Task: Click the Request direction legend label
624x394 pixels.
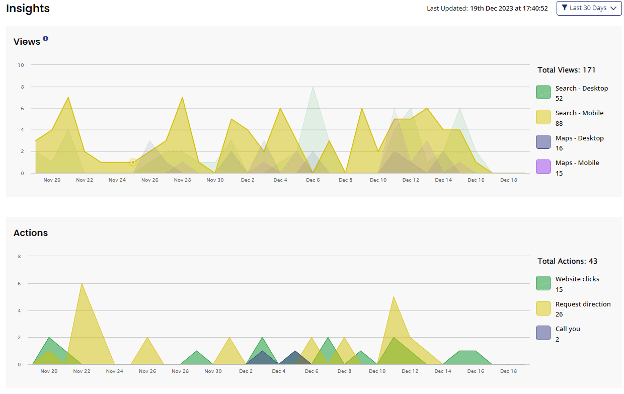Action: coord(583,304)
